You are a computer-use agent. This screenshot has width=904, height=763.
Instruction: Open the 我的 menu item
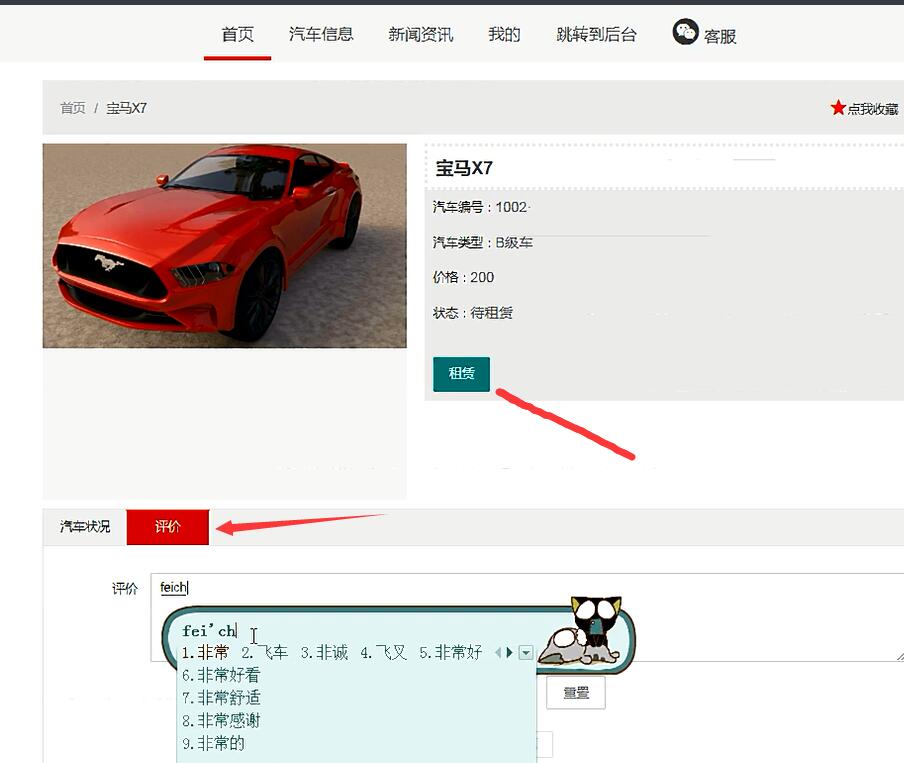click(x=504, y=35)
